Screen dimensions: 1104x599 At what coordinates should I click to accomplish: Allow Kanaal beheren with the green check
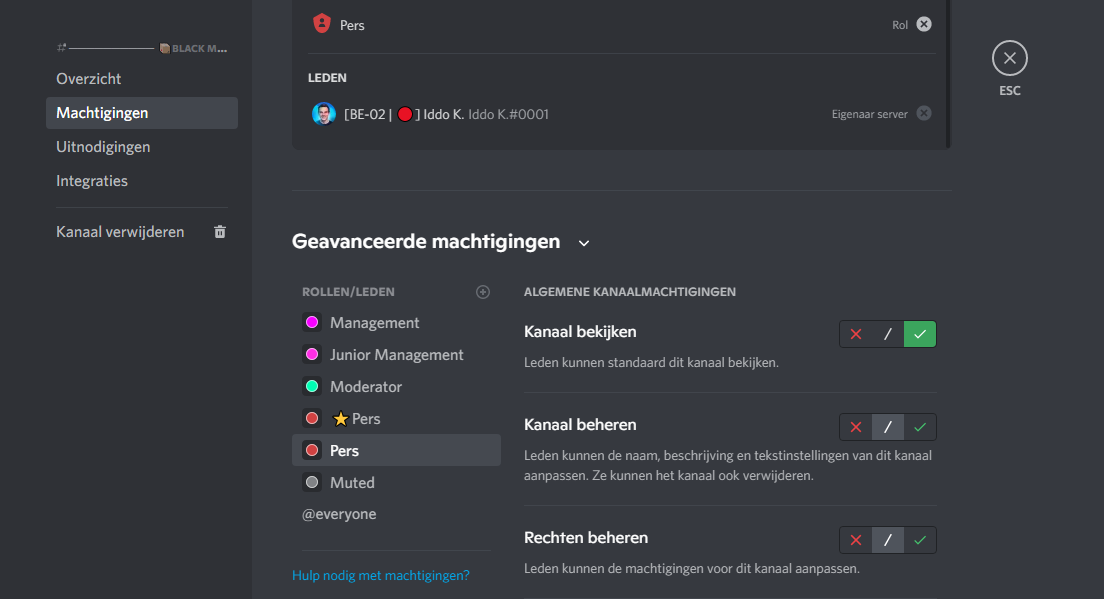(920, 427)
